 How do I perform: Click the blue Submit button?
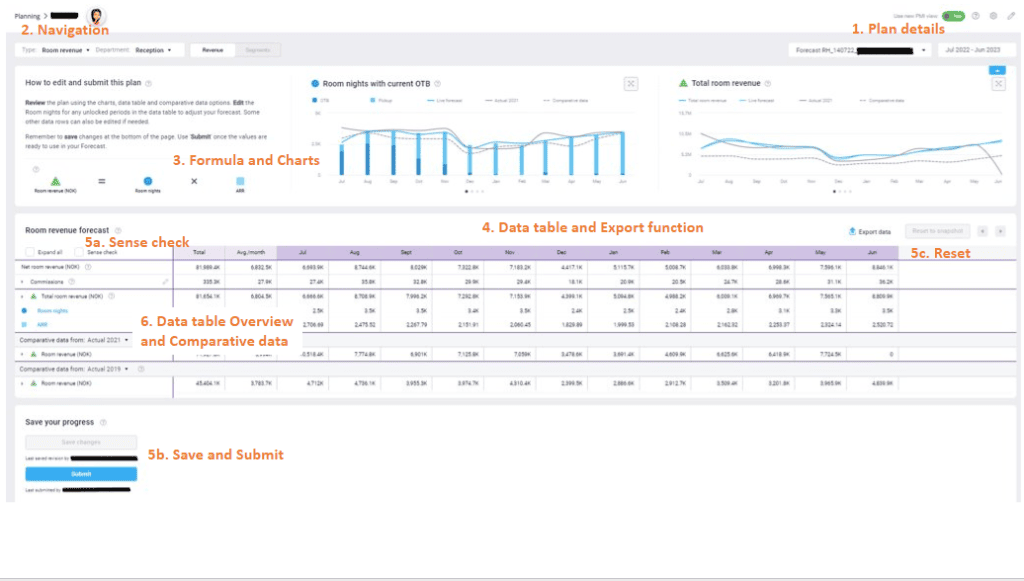pyautogui.click(x=81, y=474)
